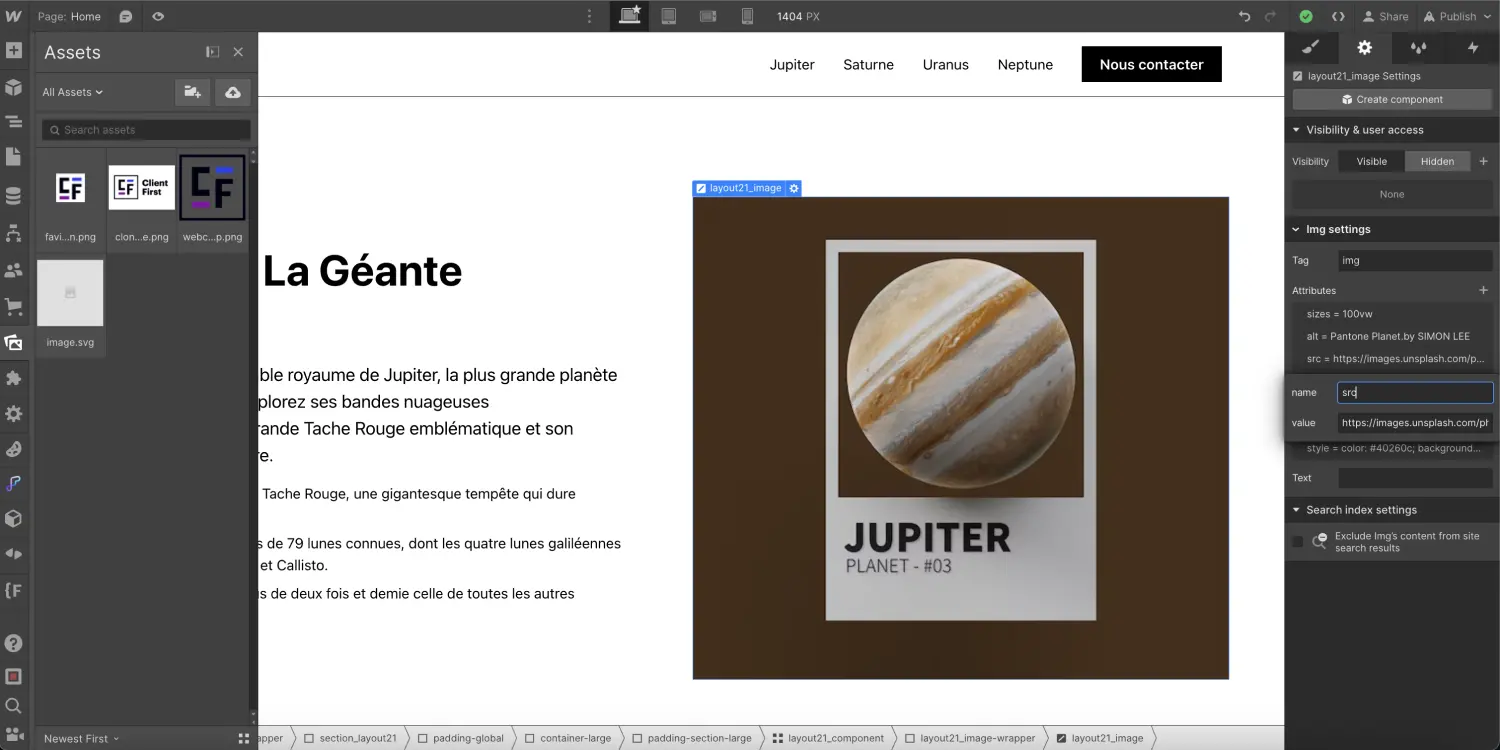Check Exclude Img's content from search
Screen dimensions: 1500x750
coord(1297,542)
